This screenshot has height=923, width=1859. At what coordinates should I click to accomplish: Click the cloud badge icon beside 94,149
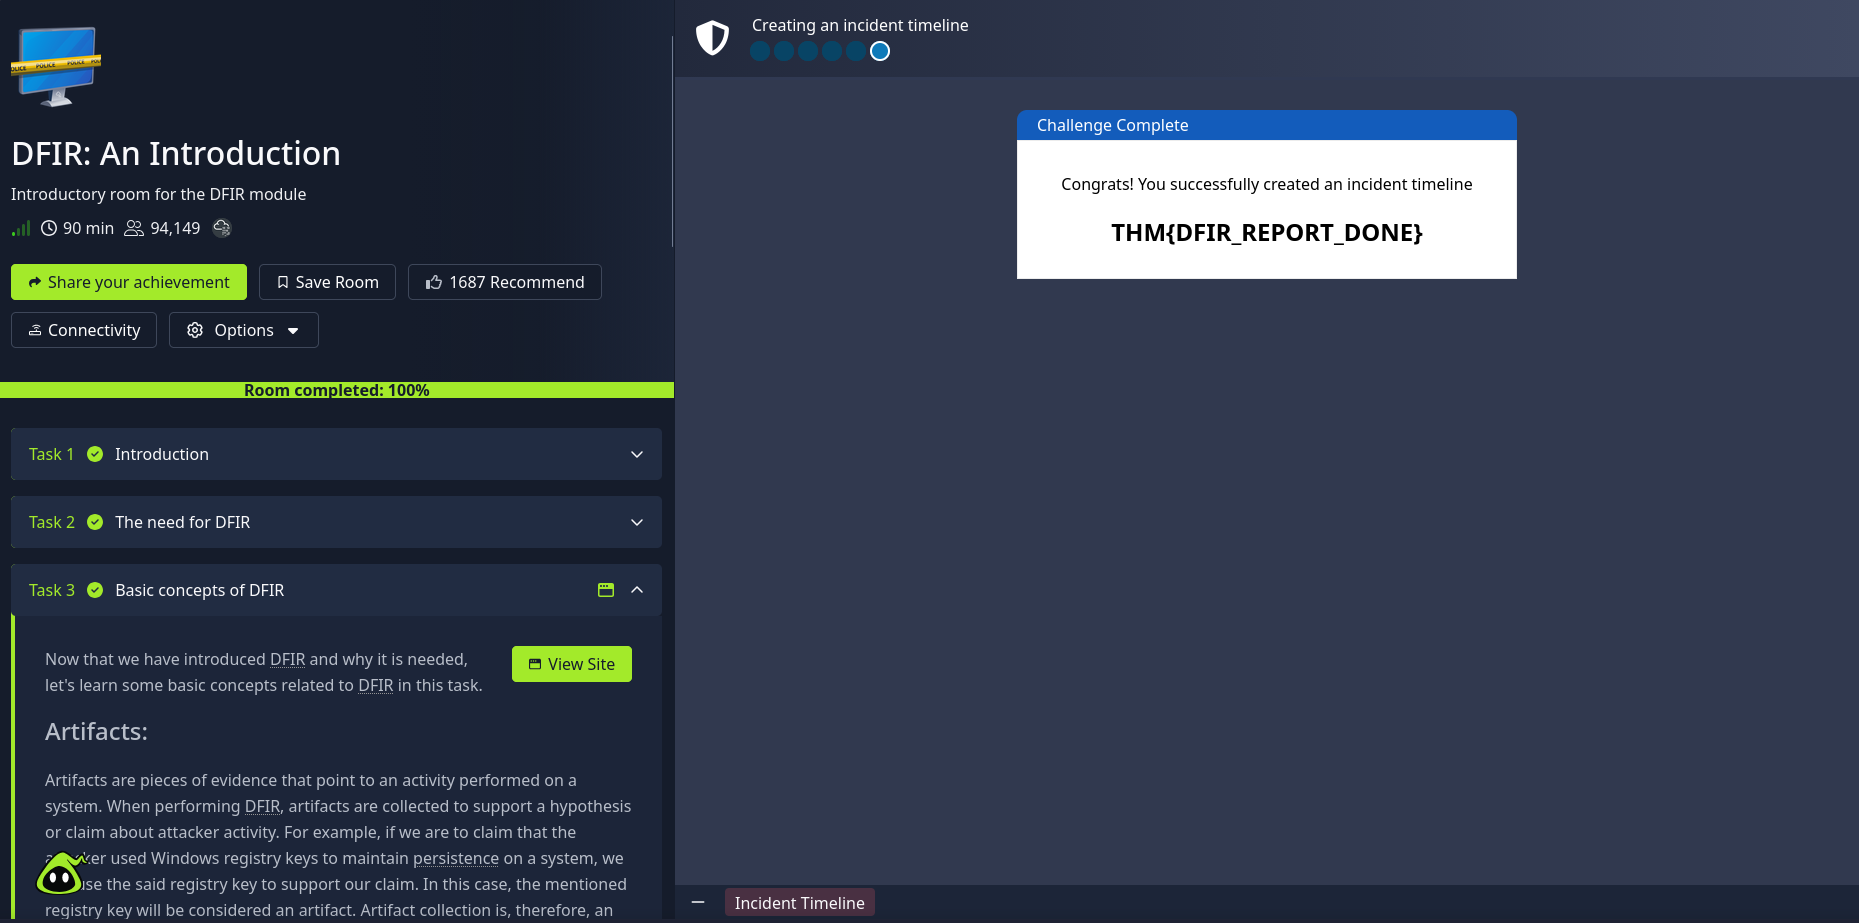222,228
